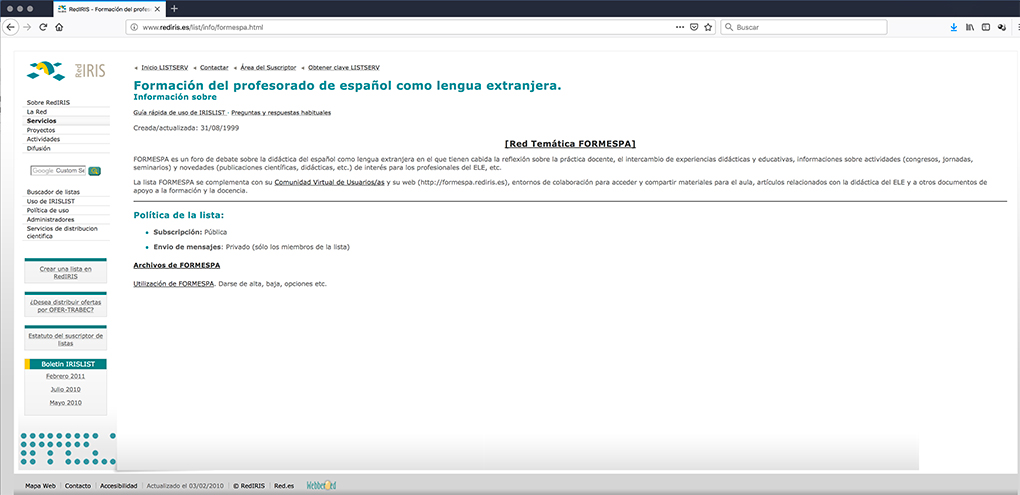The width and height of the screenshot is (1020, 495).
Task: Click 'Política de la lista:' heading
Action: tap(179, 215)
